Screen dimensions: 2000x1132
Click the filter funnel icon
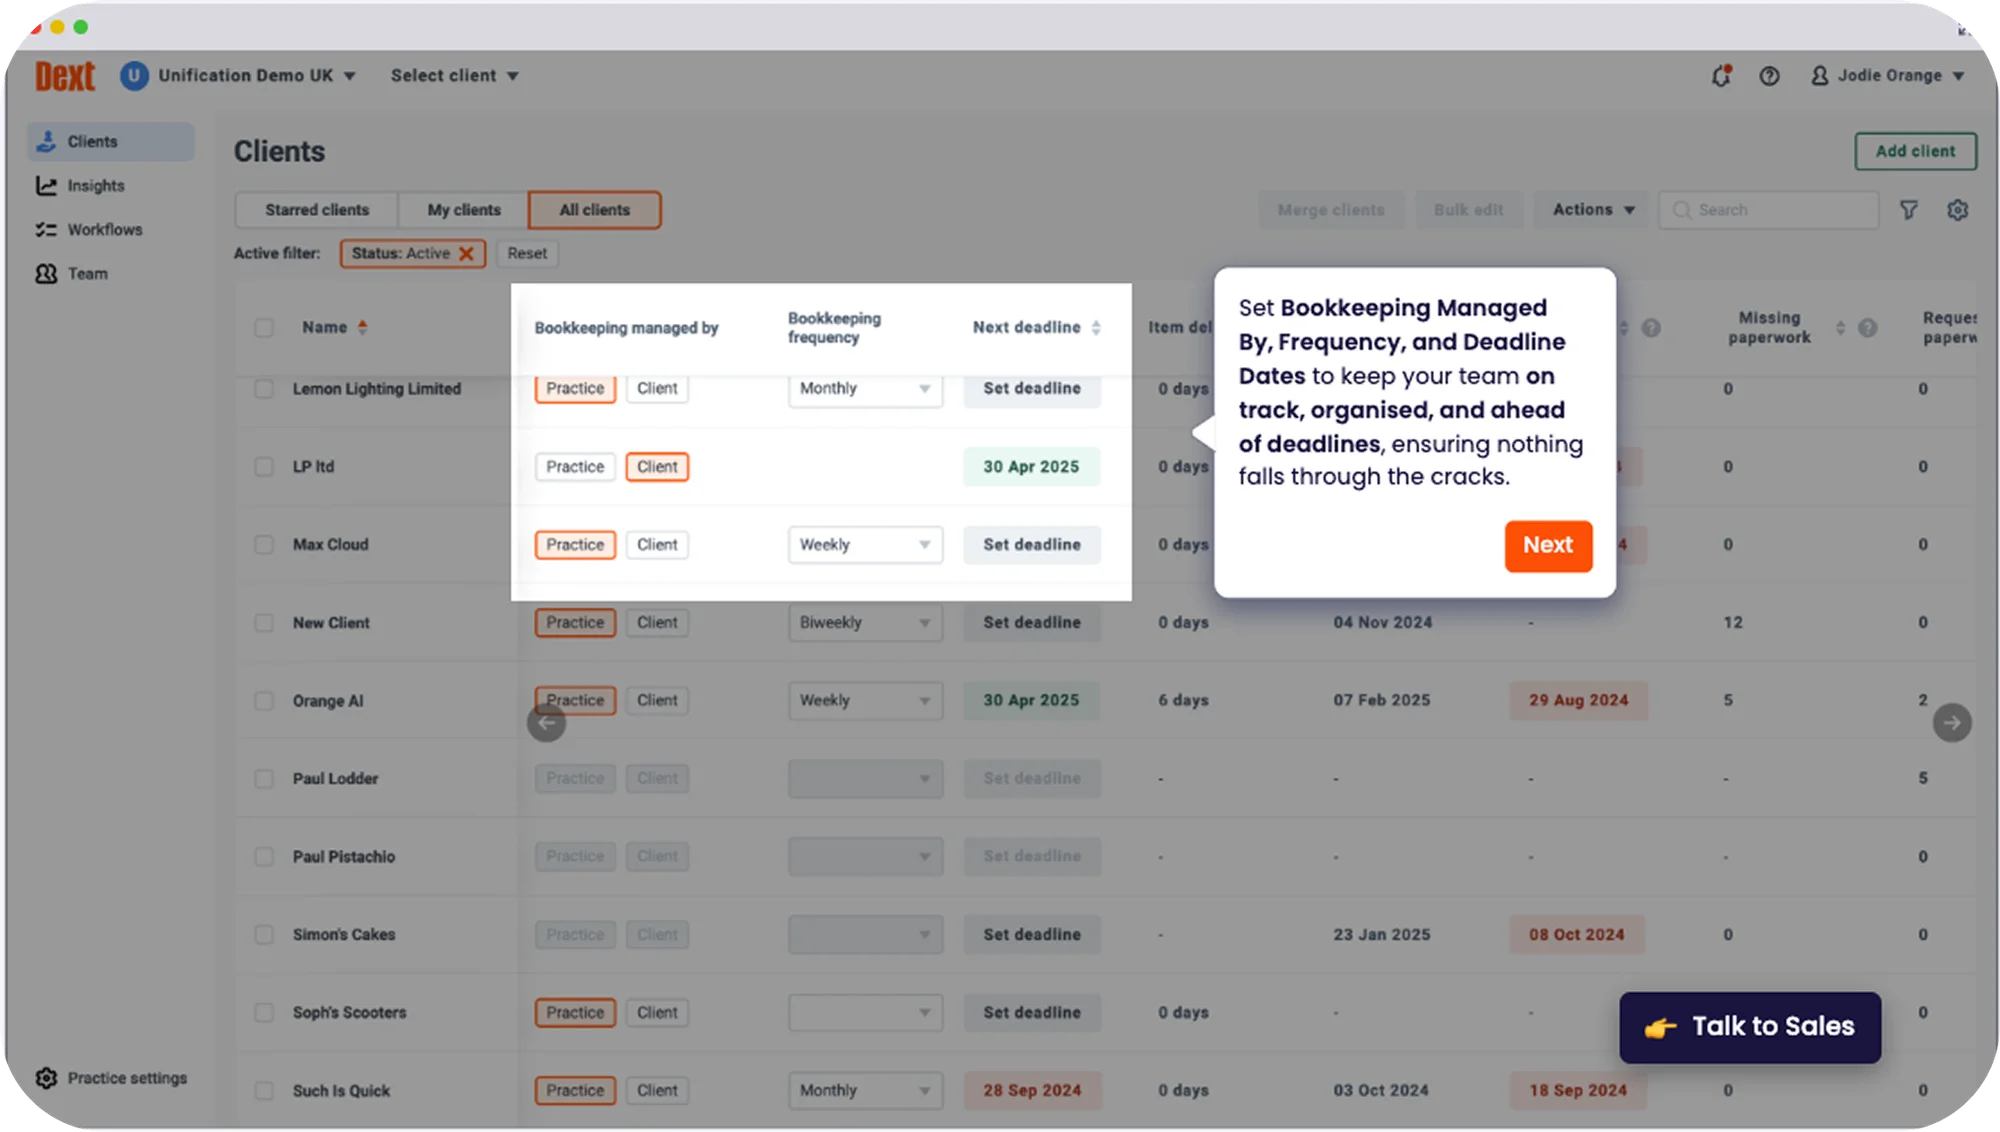[1908, 210]
